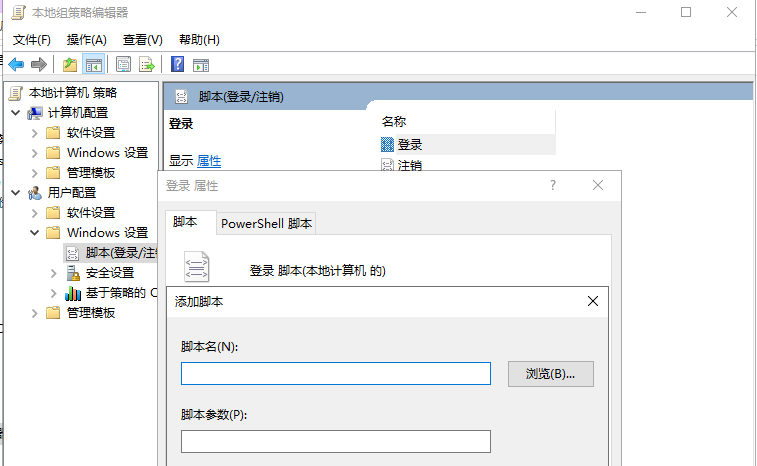Click the 脚本参数(P) input field
The image size is (757, 466).
335,442
